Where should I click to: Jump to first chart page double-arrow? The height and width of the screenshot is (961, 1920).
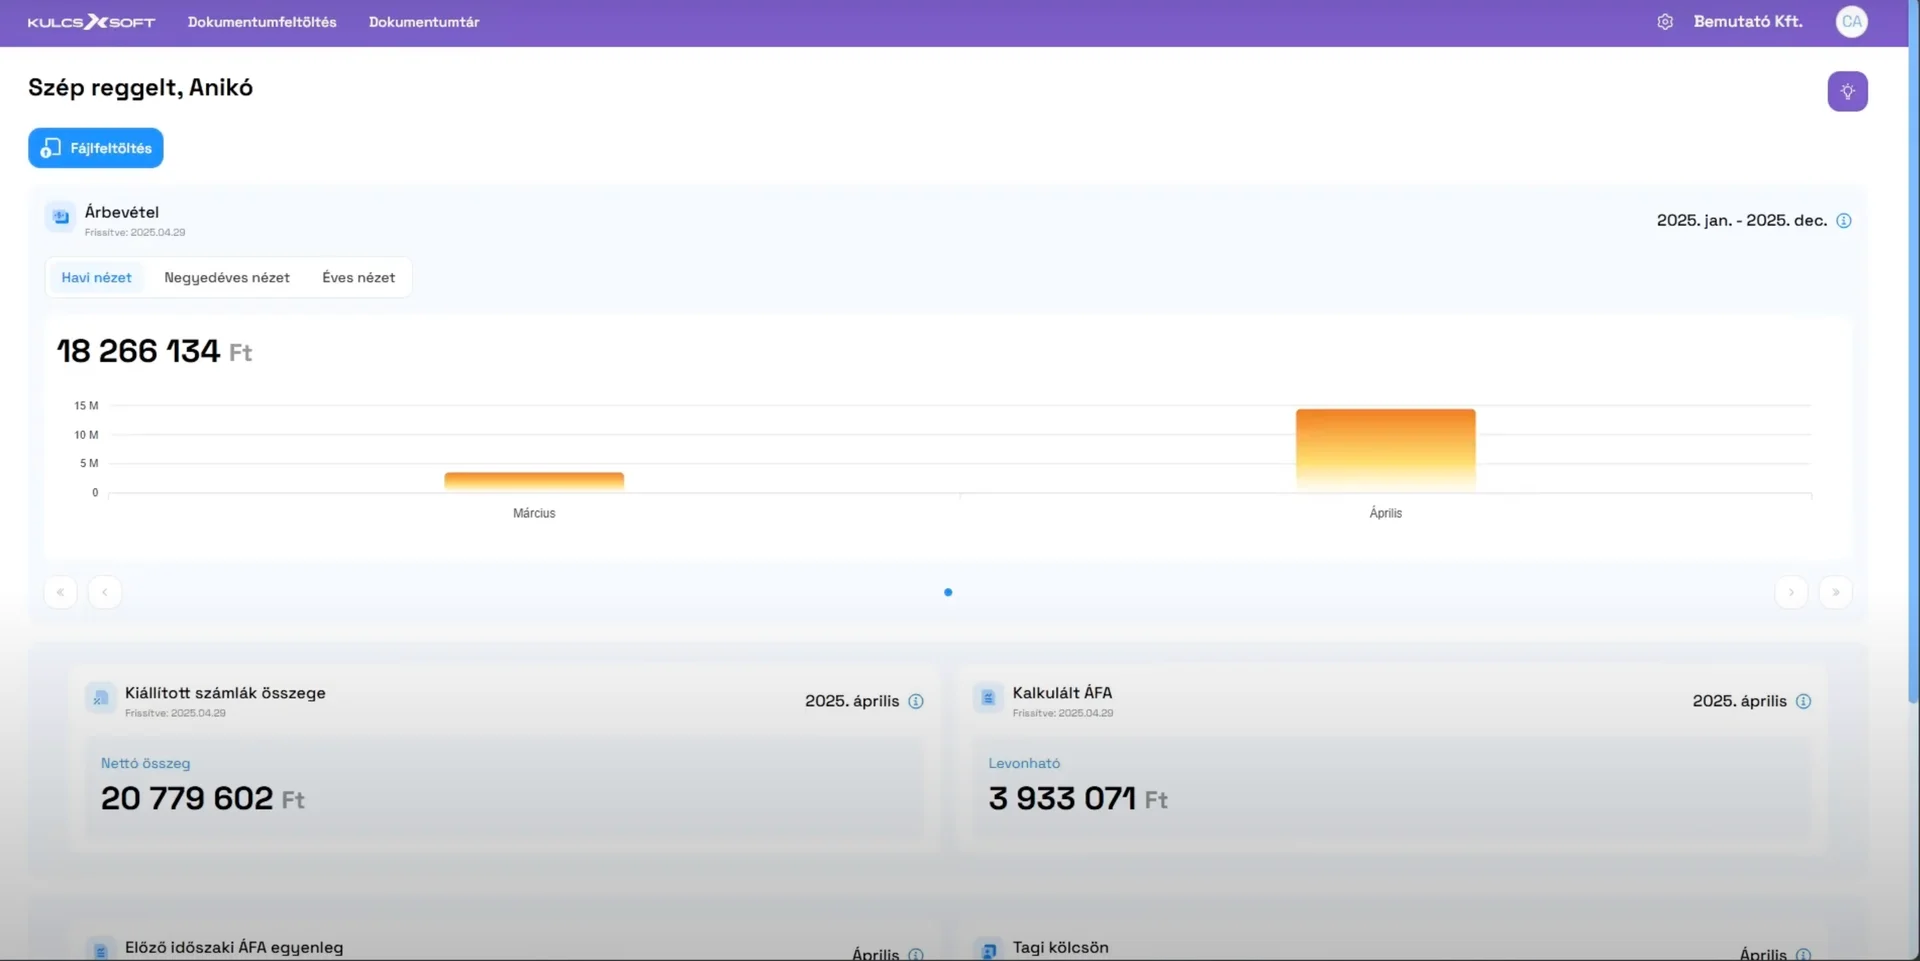(60, 592)
